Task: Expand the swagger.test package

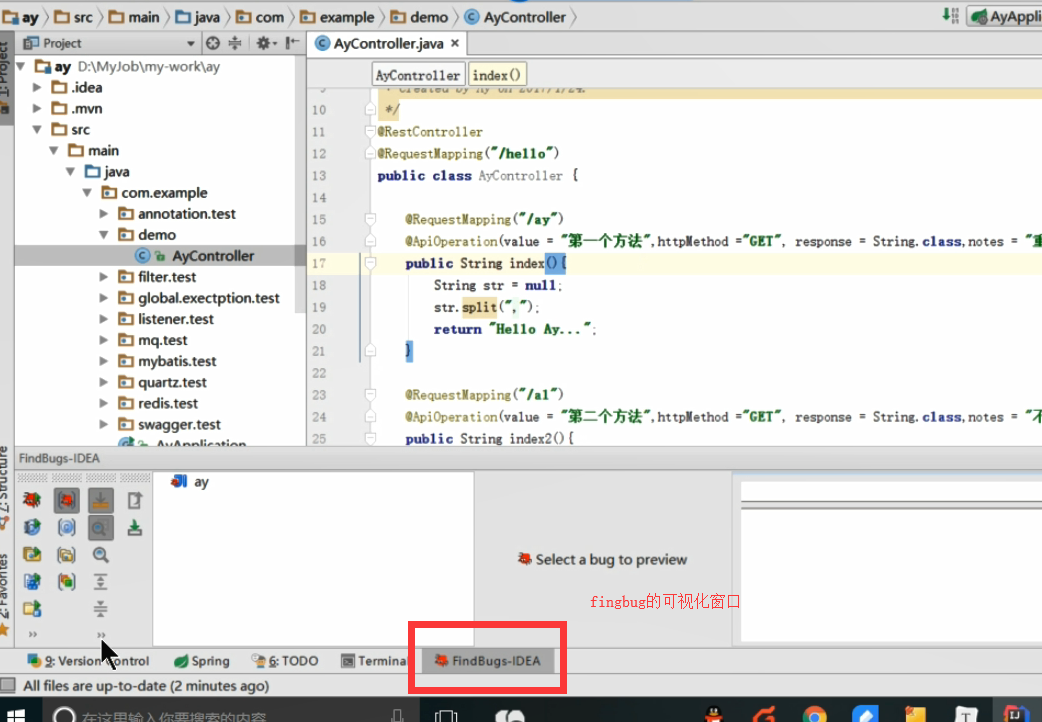Action: click(x=104, y=424)
